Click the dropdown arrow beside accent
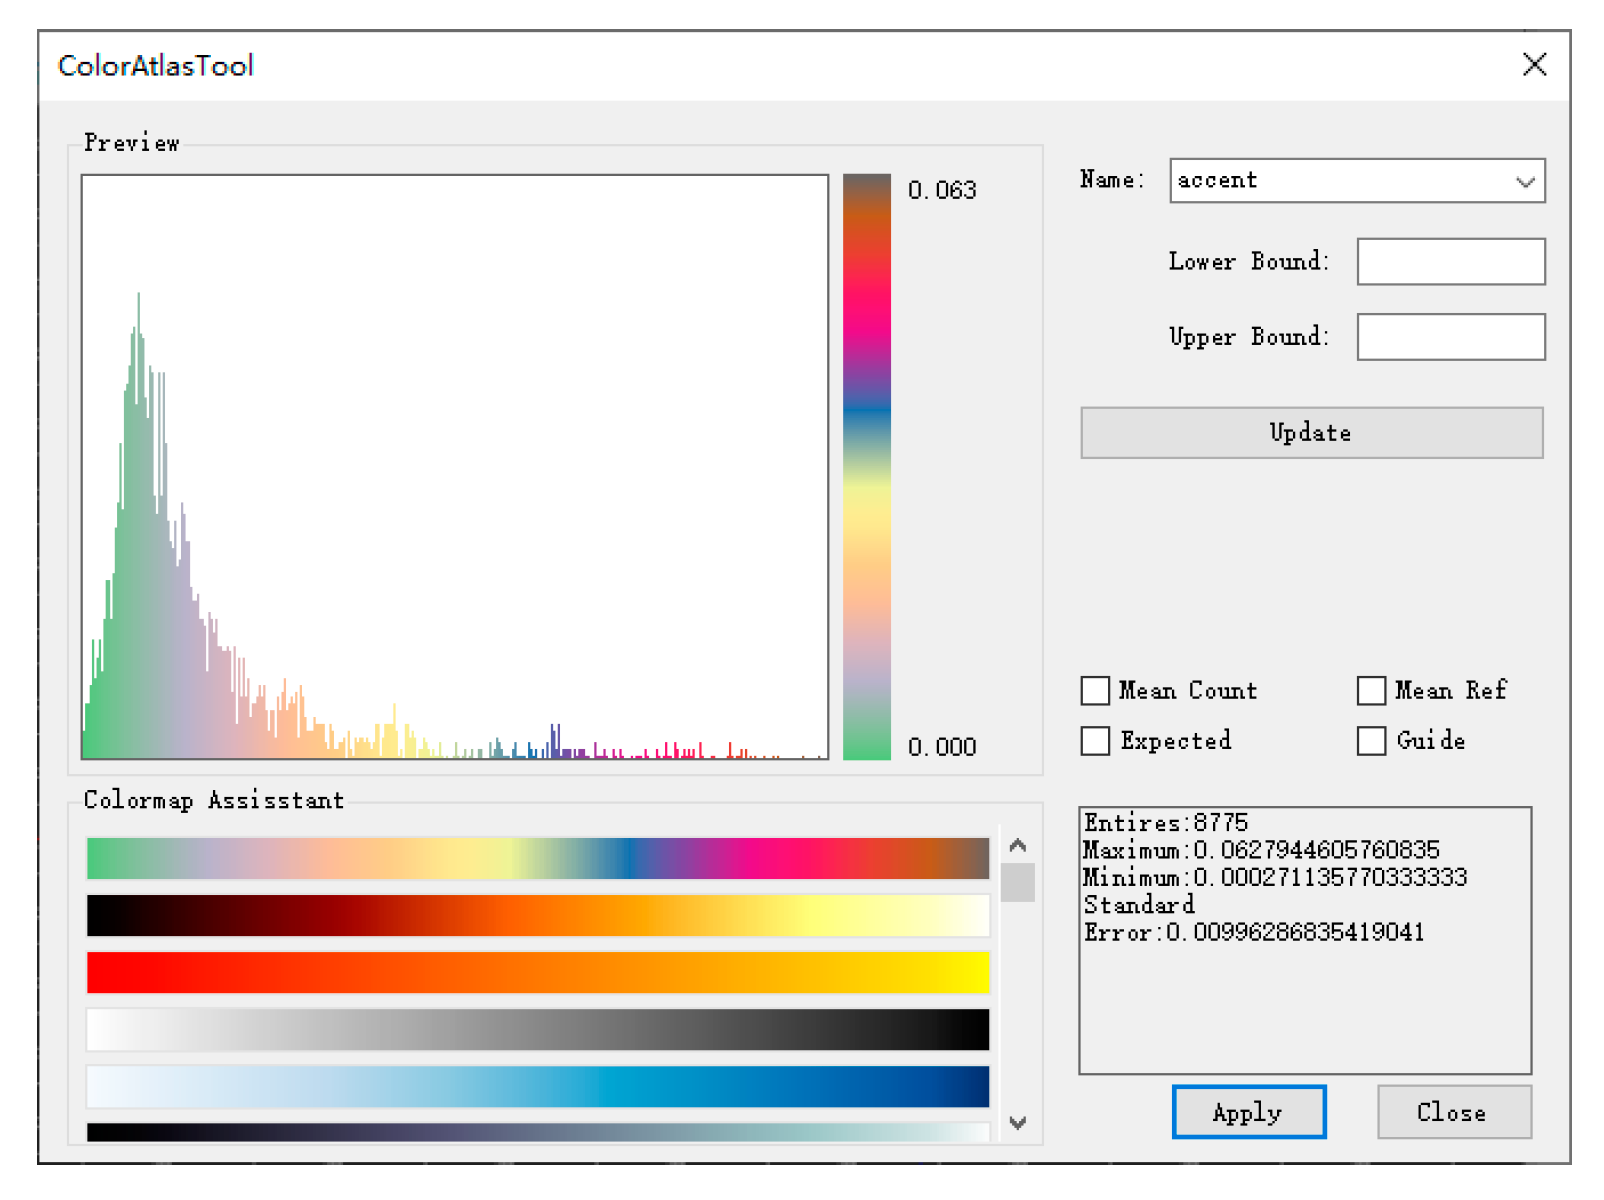 [1524, 181]
